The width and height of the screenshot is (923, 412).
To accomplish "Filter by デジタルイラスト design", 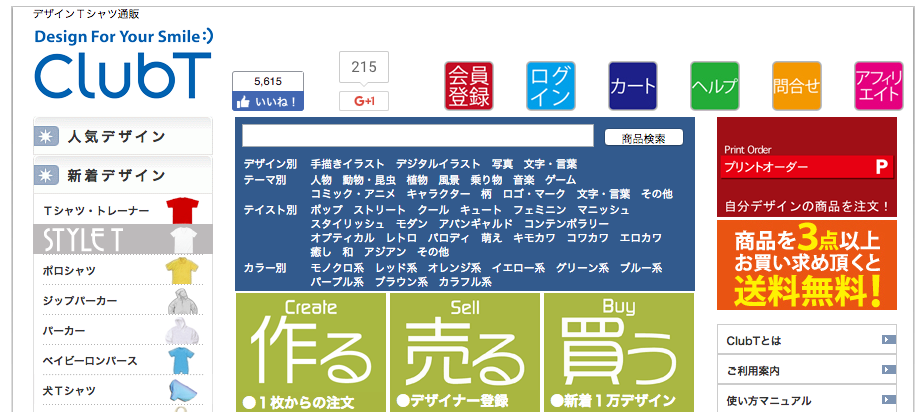I will (438, 164).
